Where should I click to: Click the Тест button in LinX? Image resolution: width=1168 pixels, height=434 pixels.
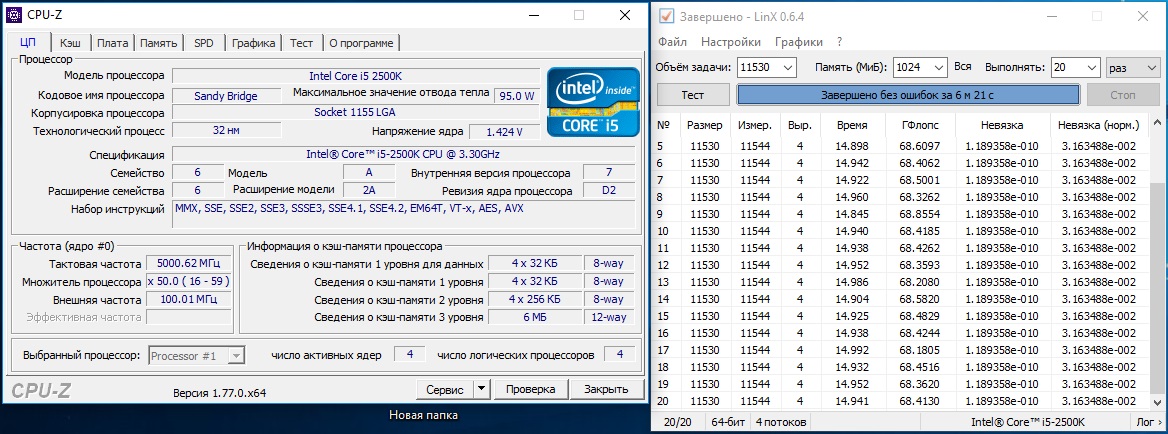pyautogui.click(x=693, y=95)
